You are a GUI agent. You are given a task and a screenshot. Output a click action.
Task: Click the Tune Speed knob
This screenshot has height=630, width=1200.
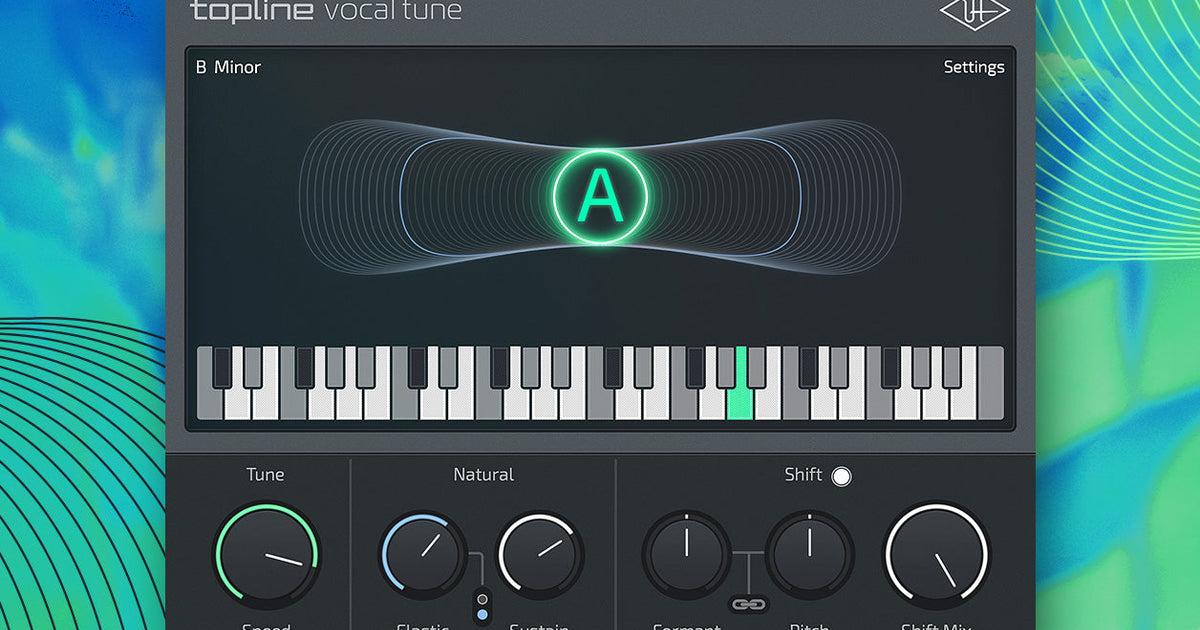[x=267, y=554]
